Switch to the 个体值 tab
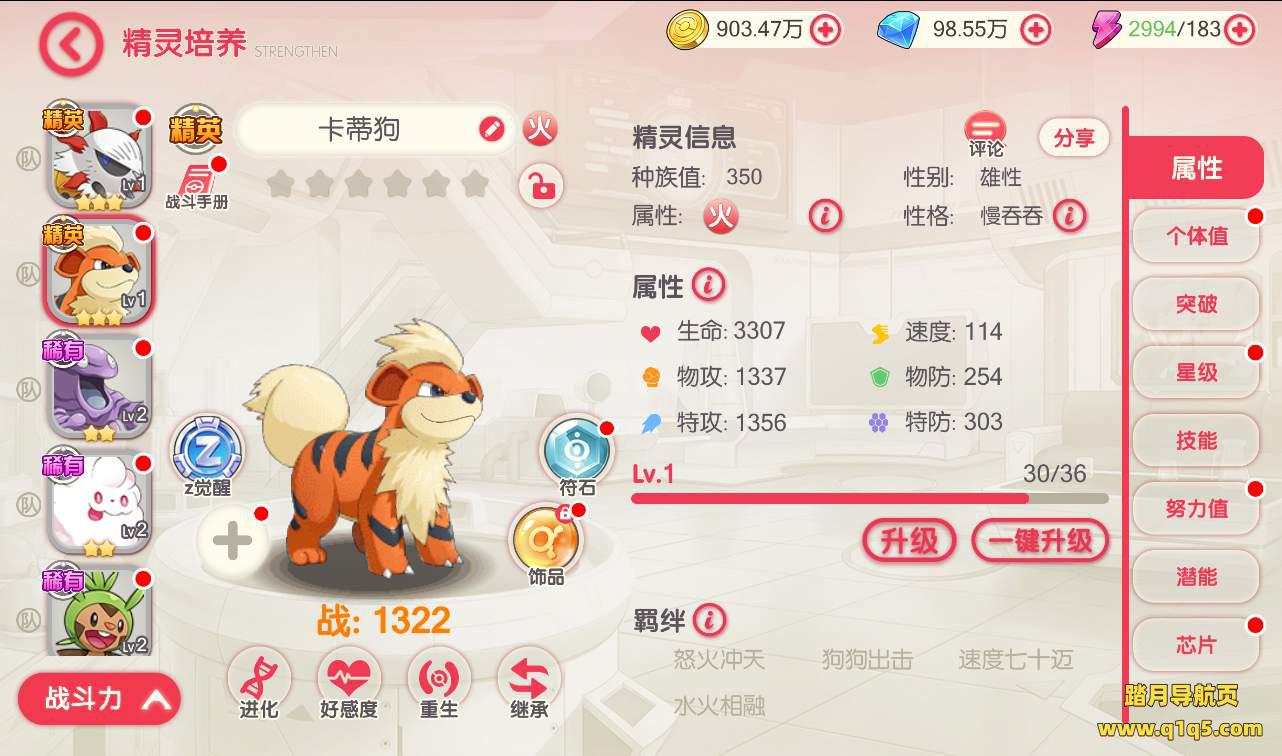 [1196, 236]
